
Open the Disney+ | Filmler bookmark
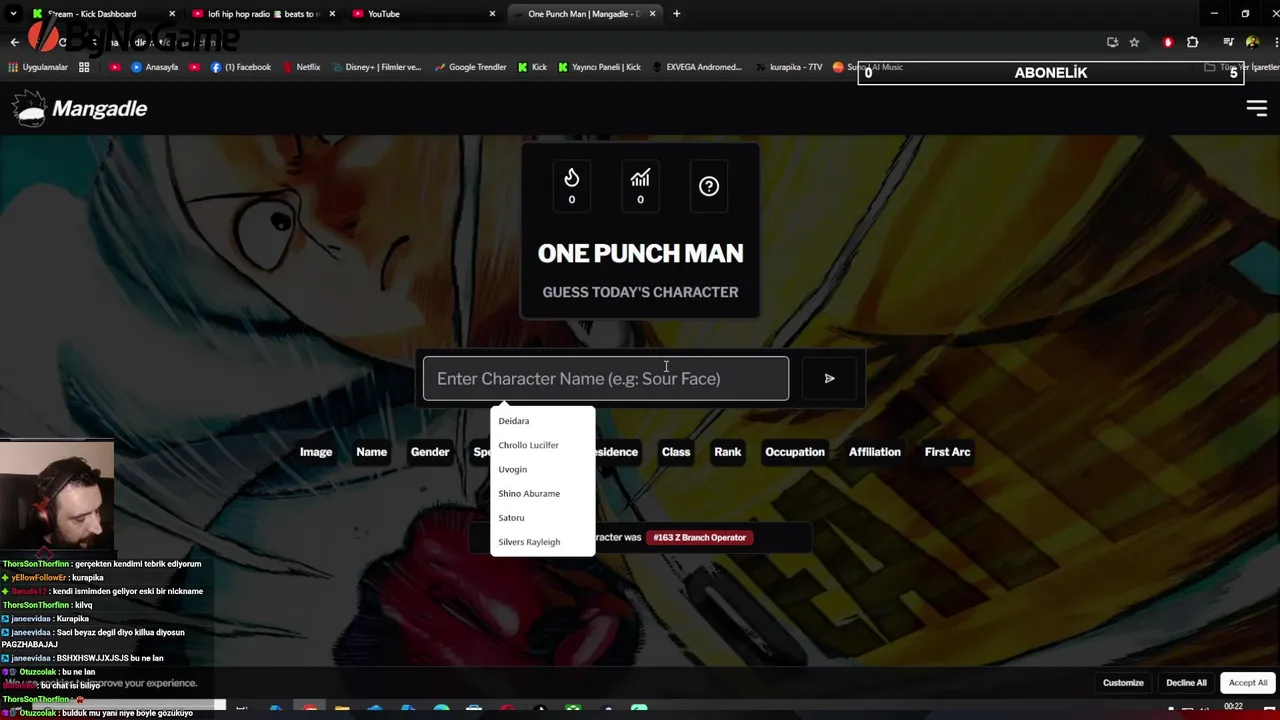click(x=376, y=67)
